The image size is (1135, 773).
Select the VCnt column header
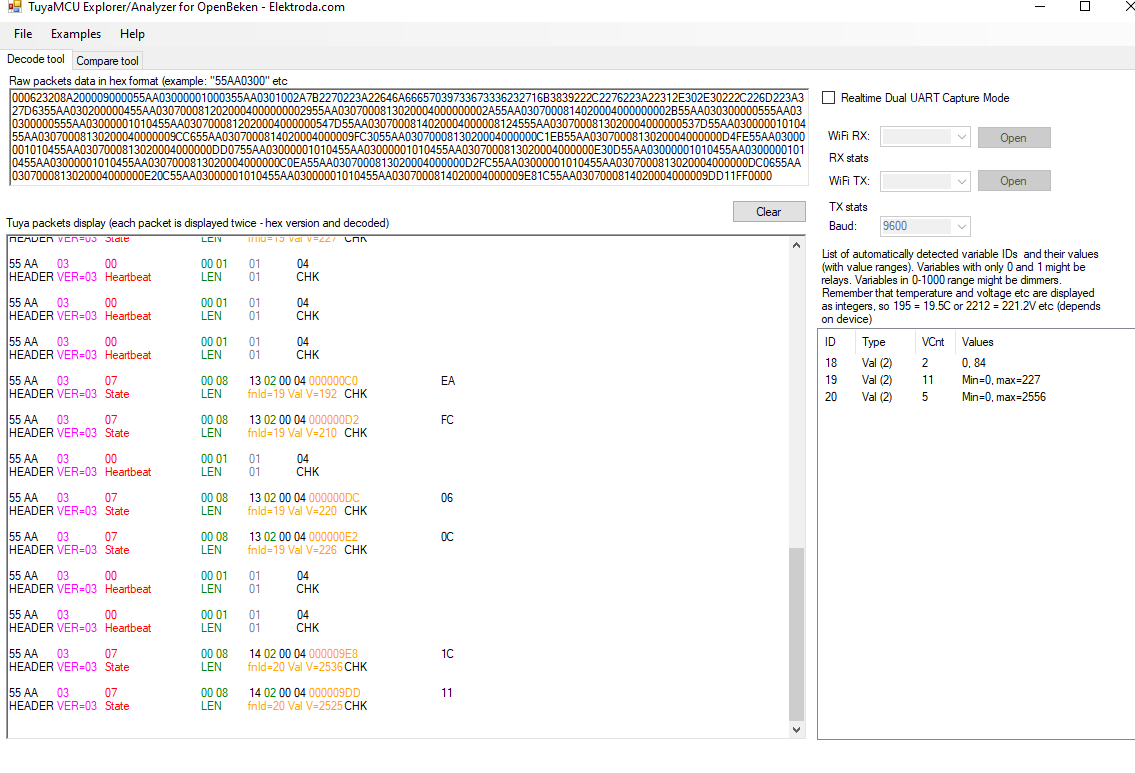(933, 342)
